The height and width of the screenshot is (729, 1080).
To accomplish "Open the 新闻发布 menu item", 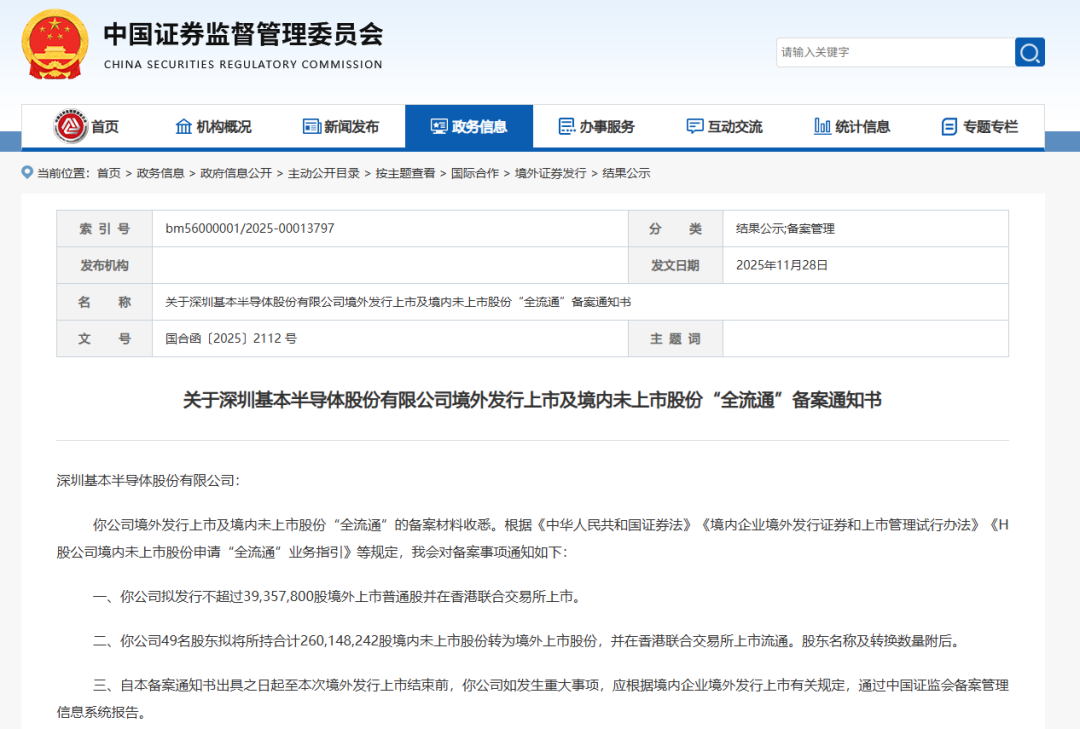I will point(341,126).
